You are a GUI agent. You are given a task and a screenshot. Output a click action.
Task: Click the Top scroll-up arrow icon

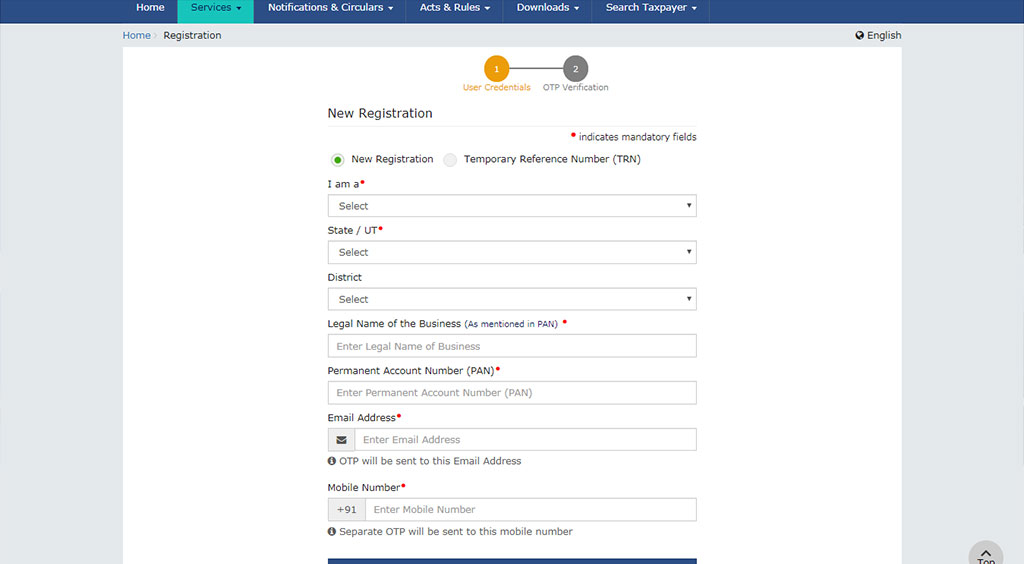[x=986, y=554]
